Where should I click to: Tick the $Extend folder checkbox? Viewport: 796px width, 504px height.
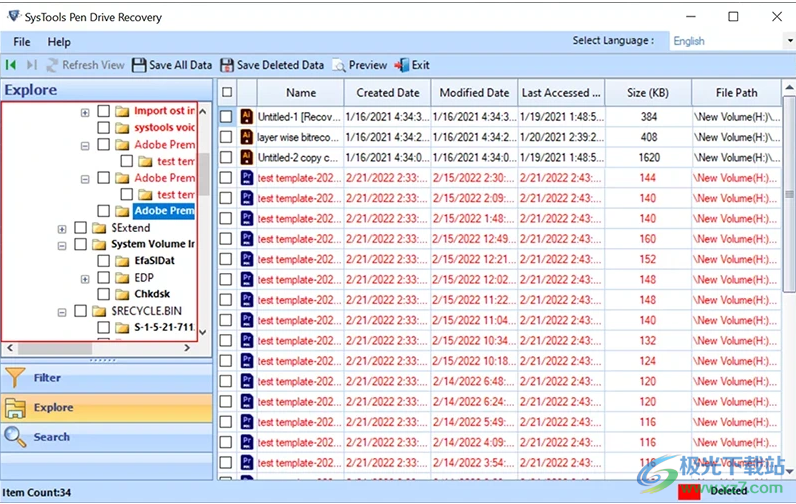80,227
